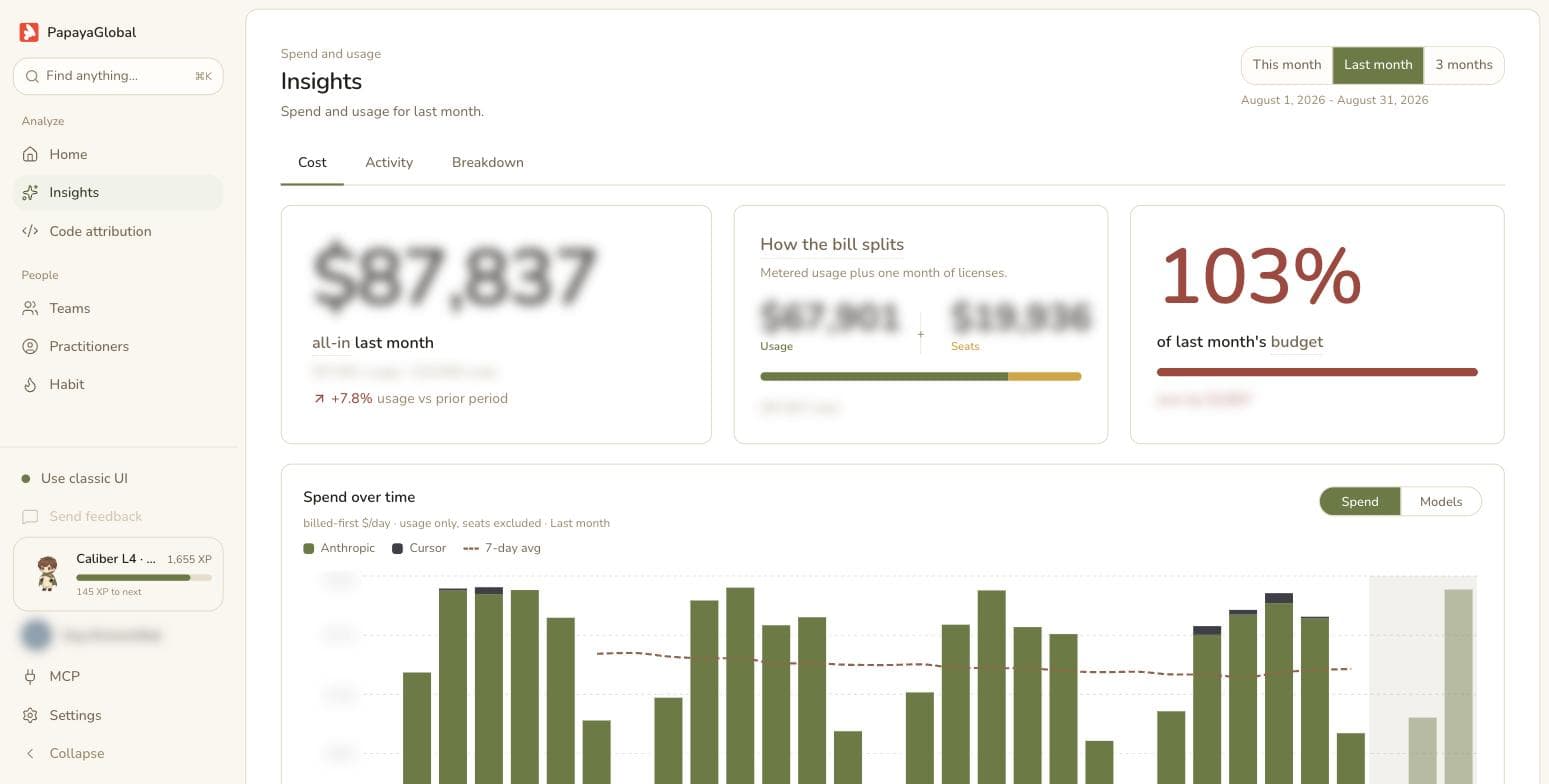
Task: Toggle 7-day avg line in legend
Action: [502, 548]
